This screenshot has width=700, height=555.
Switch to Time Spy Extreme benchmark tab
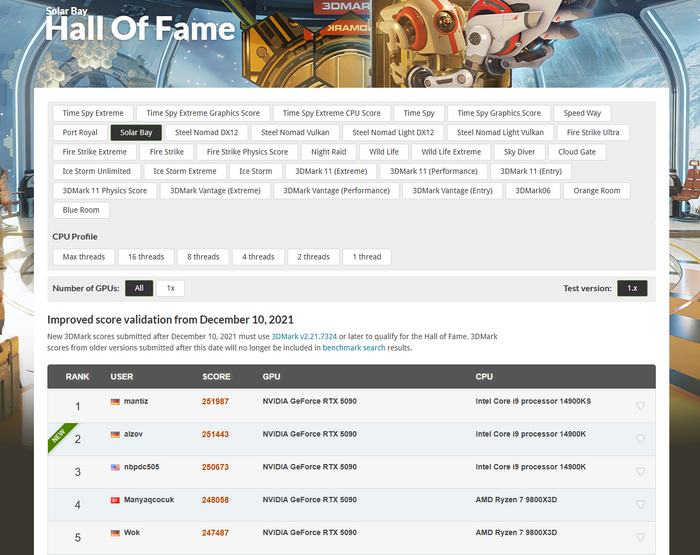pos(93,113)
